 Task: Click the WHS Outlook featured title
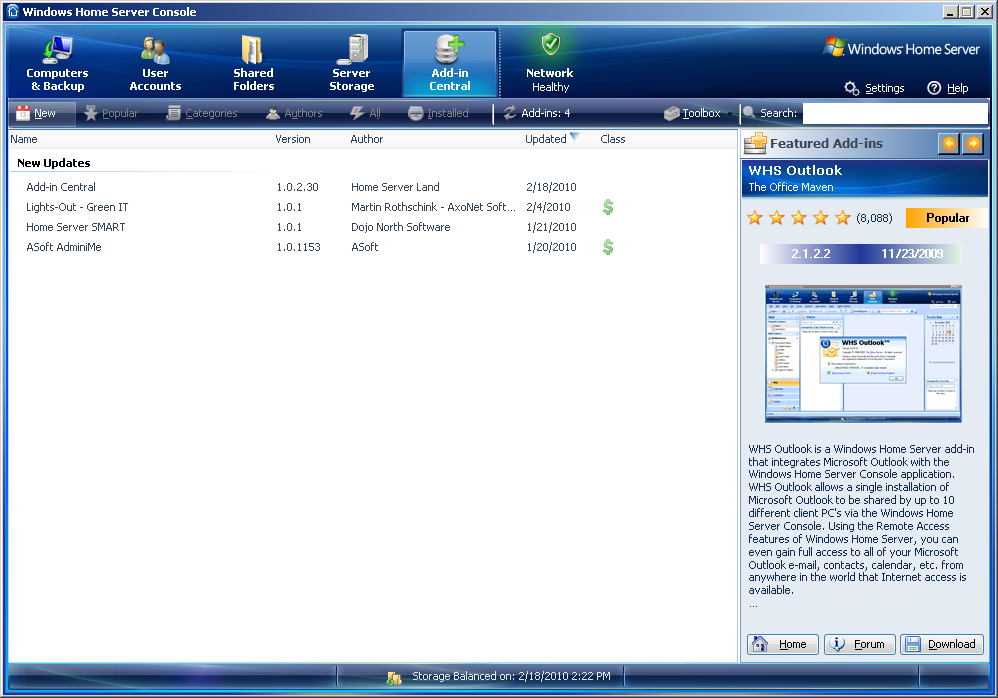tap(795, 171)
